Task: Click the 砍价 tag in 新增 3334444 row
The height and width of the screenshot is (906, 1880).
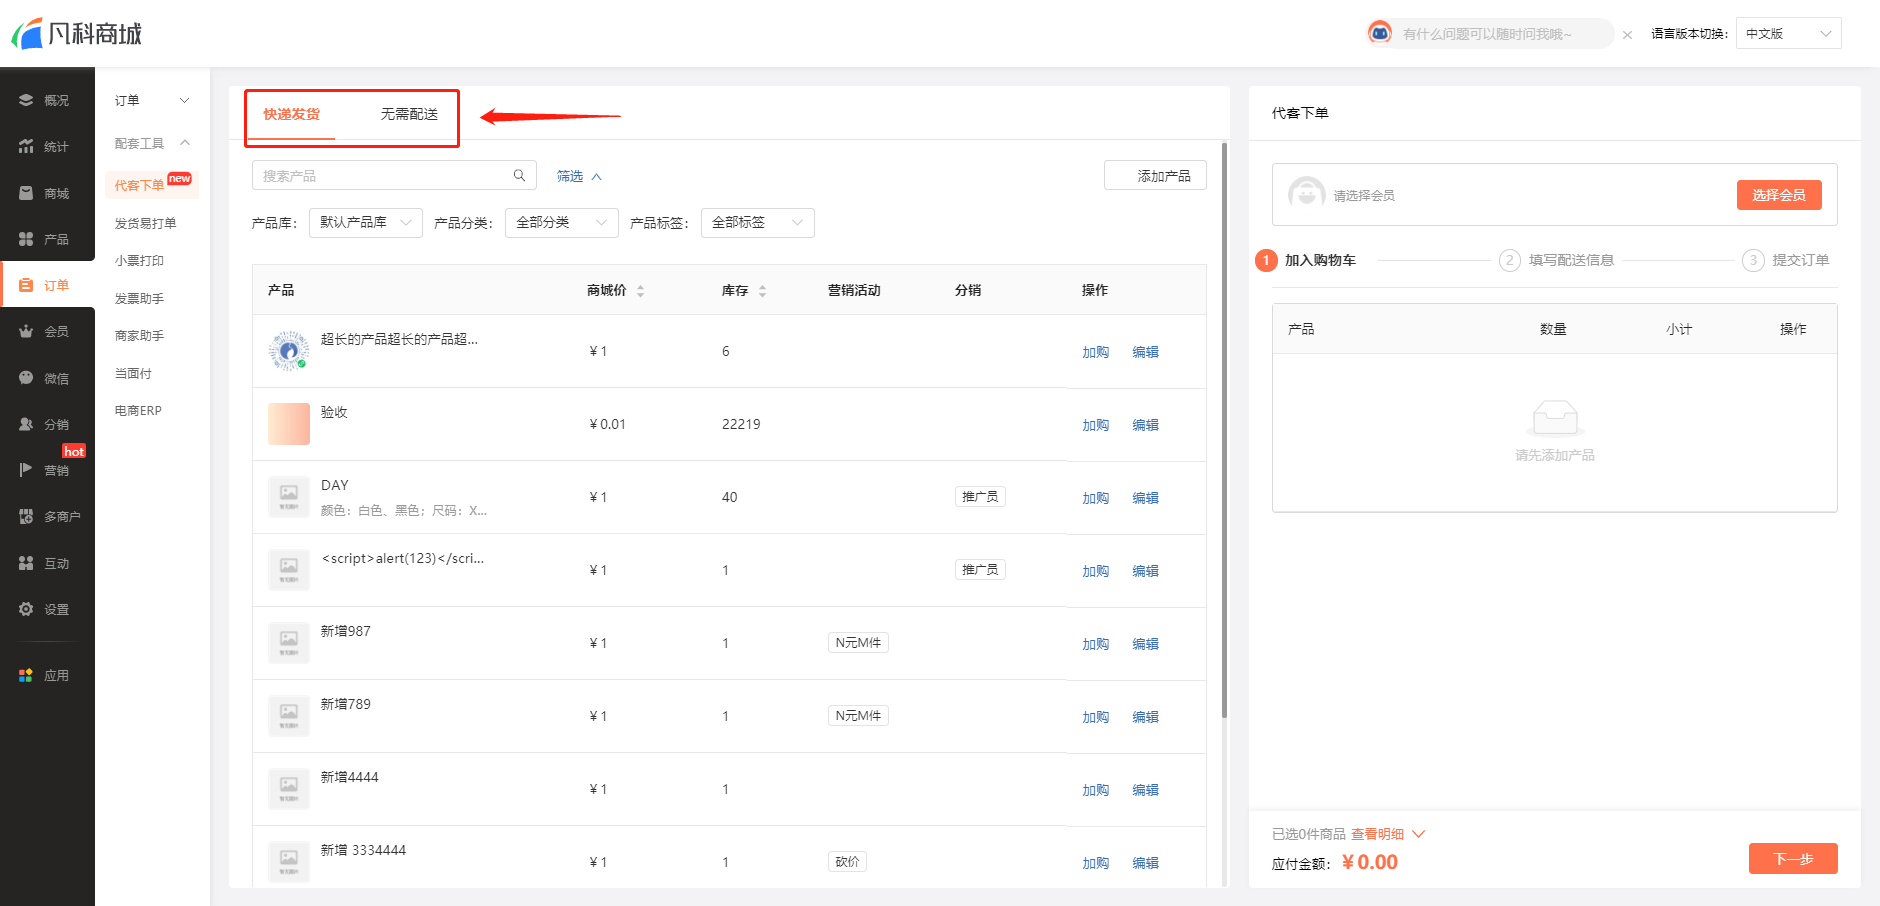Action: click(847, 862)
